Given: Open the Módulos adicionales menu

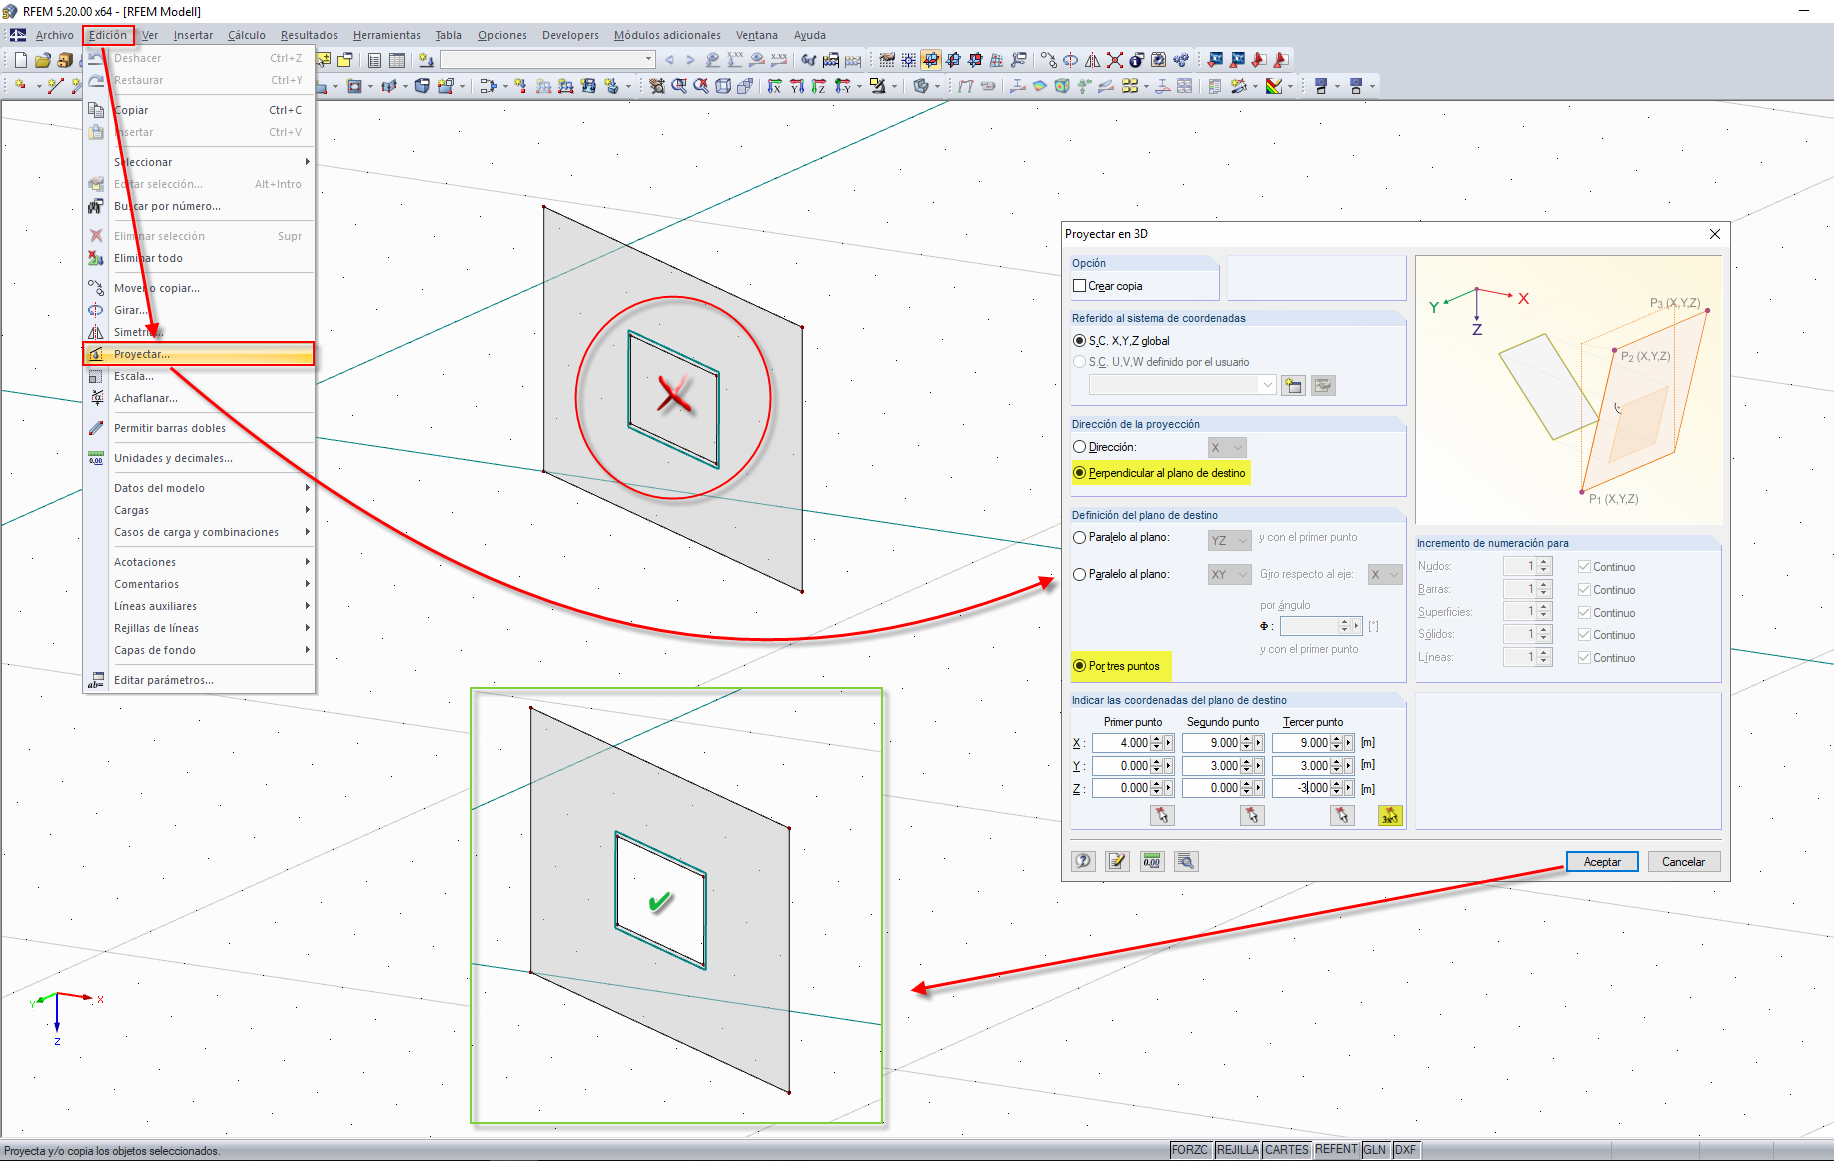Looking at the screenshot, I should (667, 36).
